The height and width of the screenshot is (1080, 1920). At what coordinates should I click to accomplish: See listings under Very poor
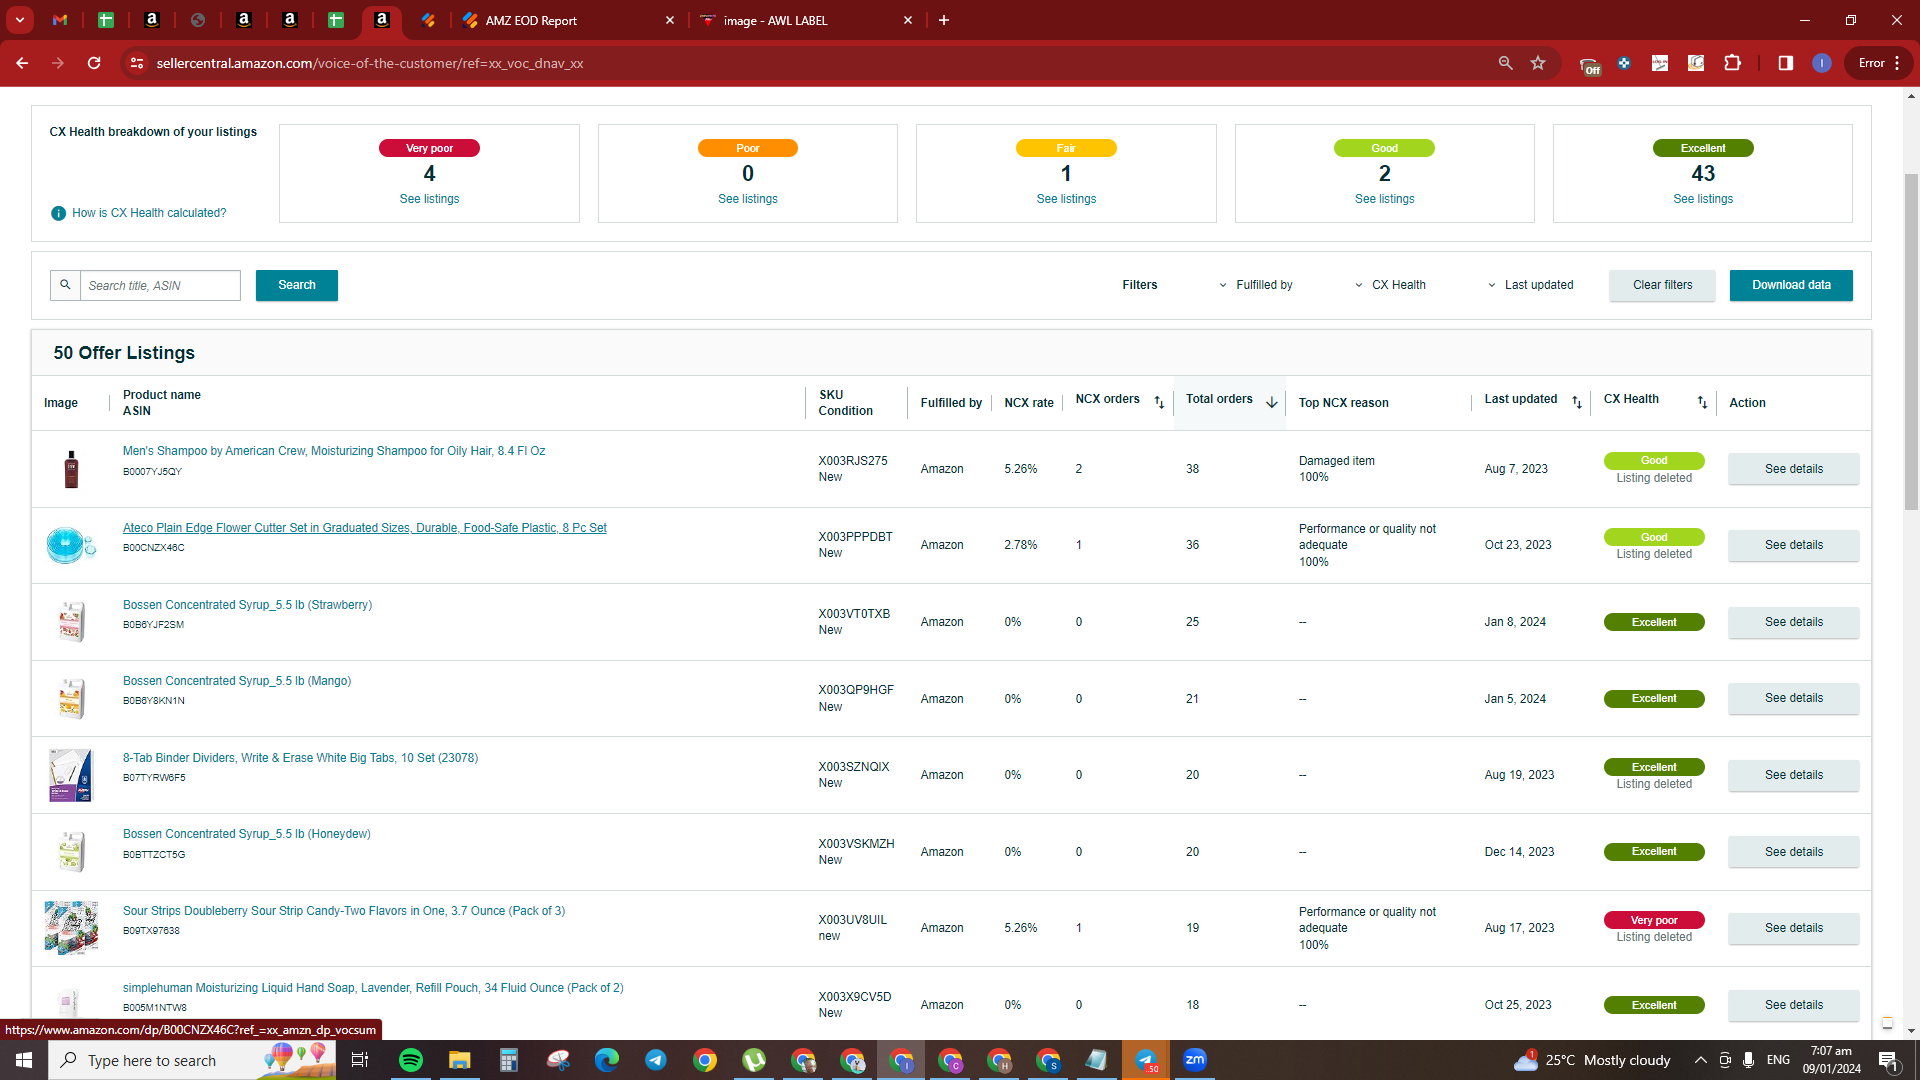[429, 199]
